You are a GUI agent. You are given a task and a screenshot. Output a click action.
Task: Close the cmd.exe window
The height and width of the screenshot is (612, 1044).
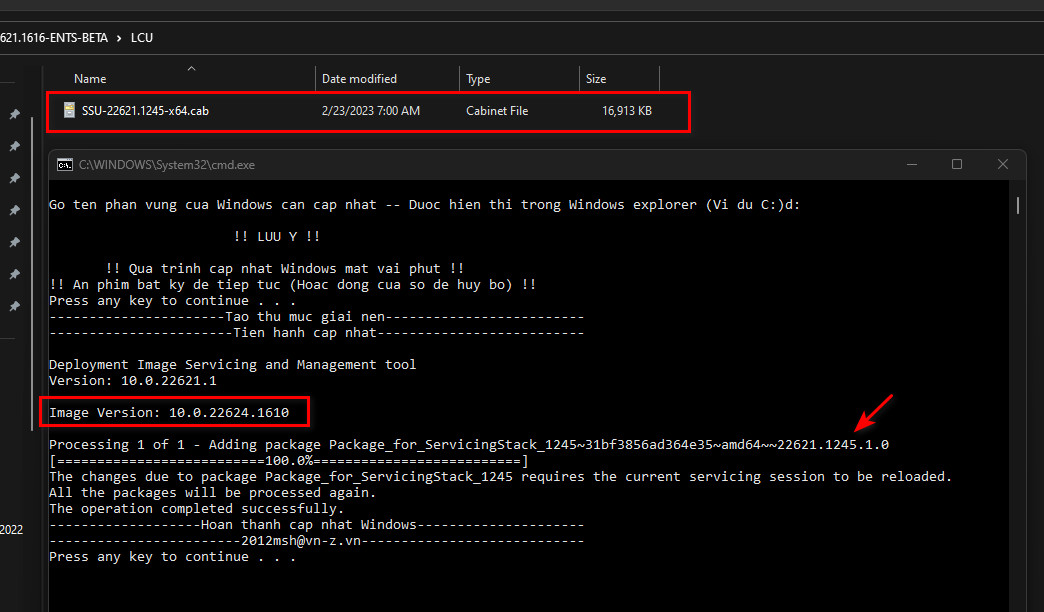pos(1003,164)
